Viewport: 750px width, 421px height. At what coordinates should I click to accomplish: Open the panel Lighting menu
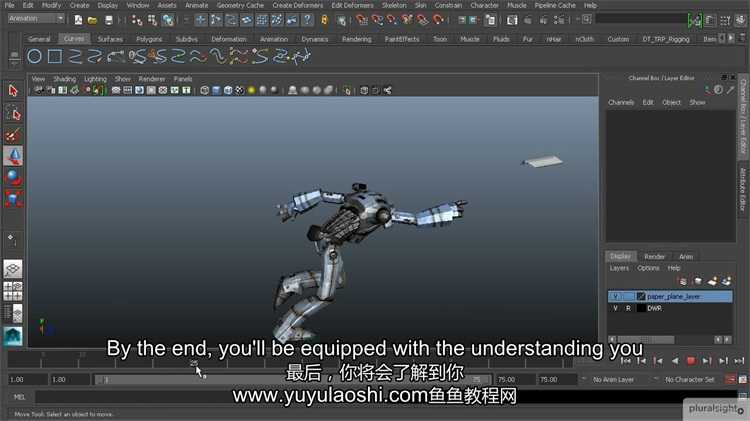[95, 78]
